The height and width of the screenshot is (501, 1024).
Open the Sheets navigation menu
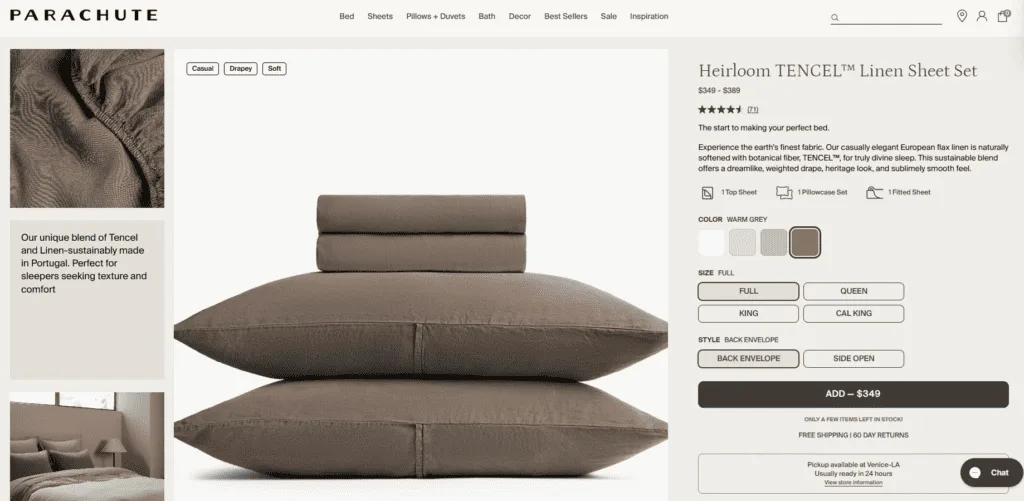[x=380, y=16]
